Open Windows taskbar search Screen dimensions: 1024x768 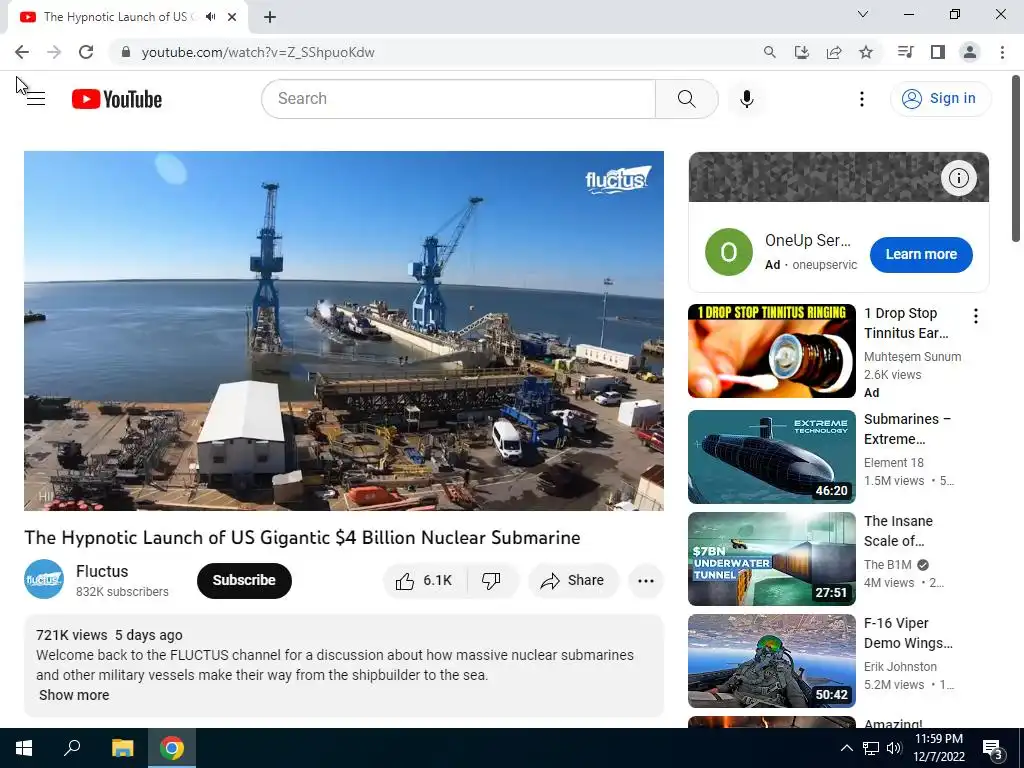(x=72, y=748)
